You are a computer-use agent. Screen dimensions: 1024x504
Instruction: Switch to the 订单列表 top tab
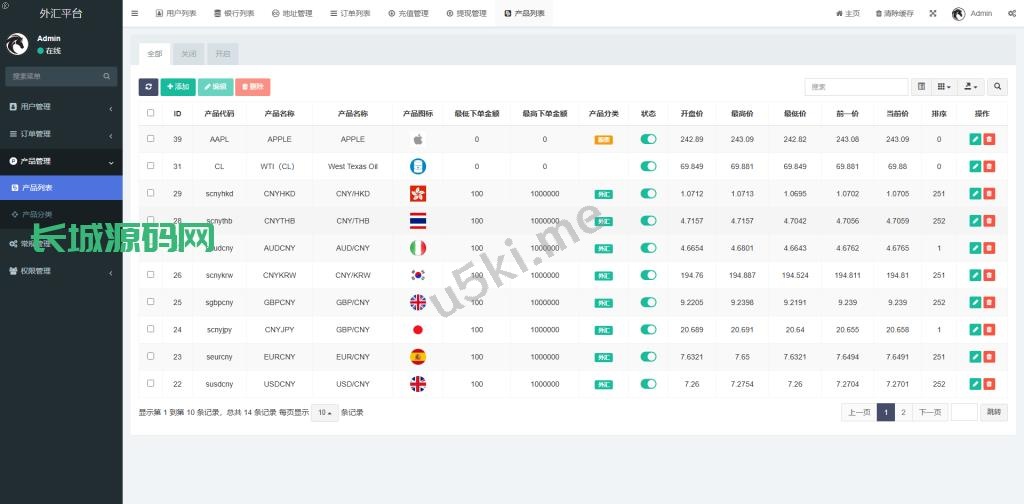[x=349, y=14]
